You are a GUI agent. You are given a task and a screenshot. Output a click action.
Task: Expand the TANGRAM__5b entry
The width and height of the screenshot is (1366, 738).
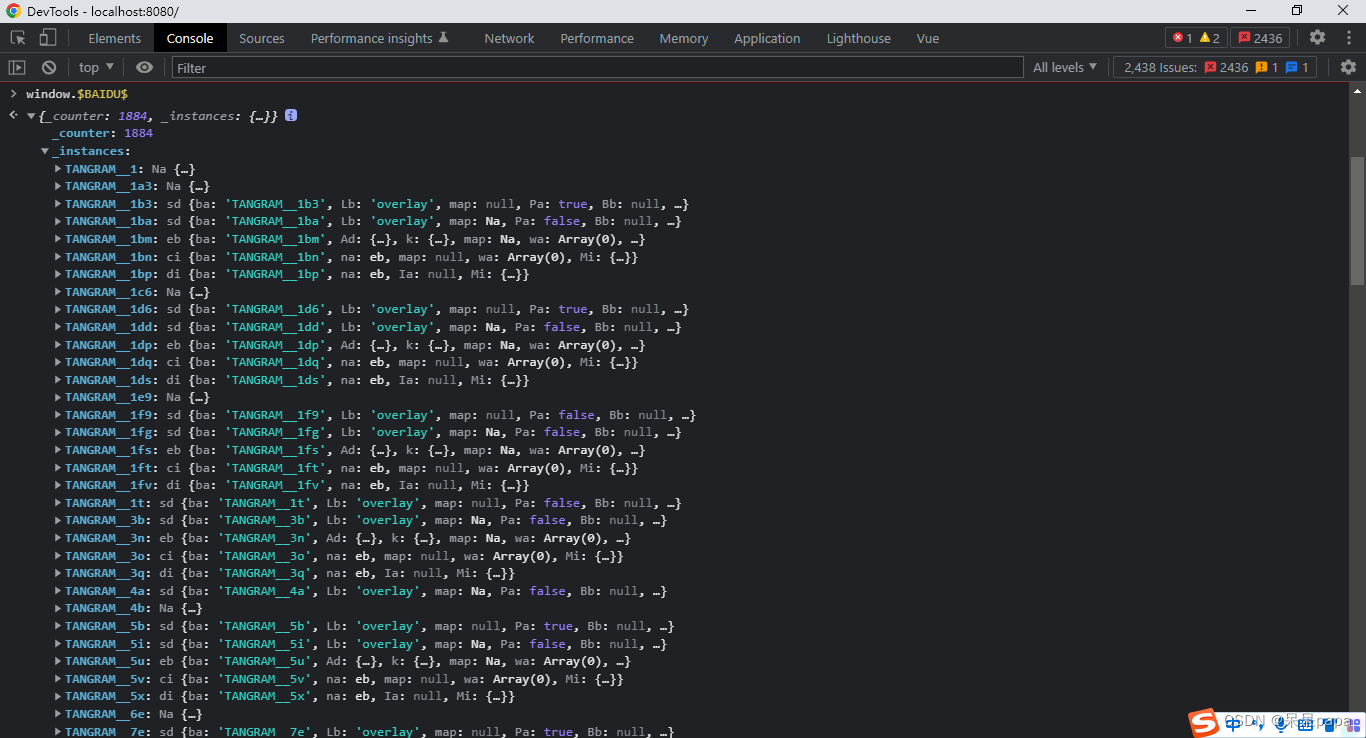(x=58, y=626)
